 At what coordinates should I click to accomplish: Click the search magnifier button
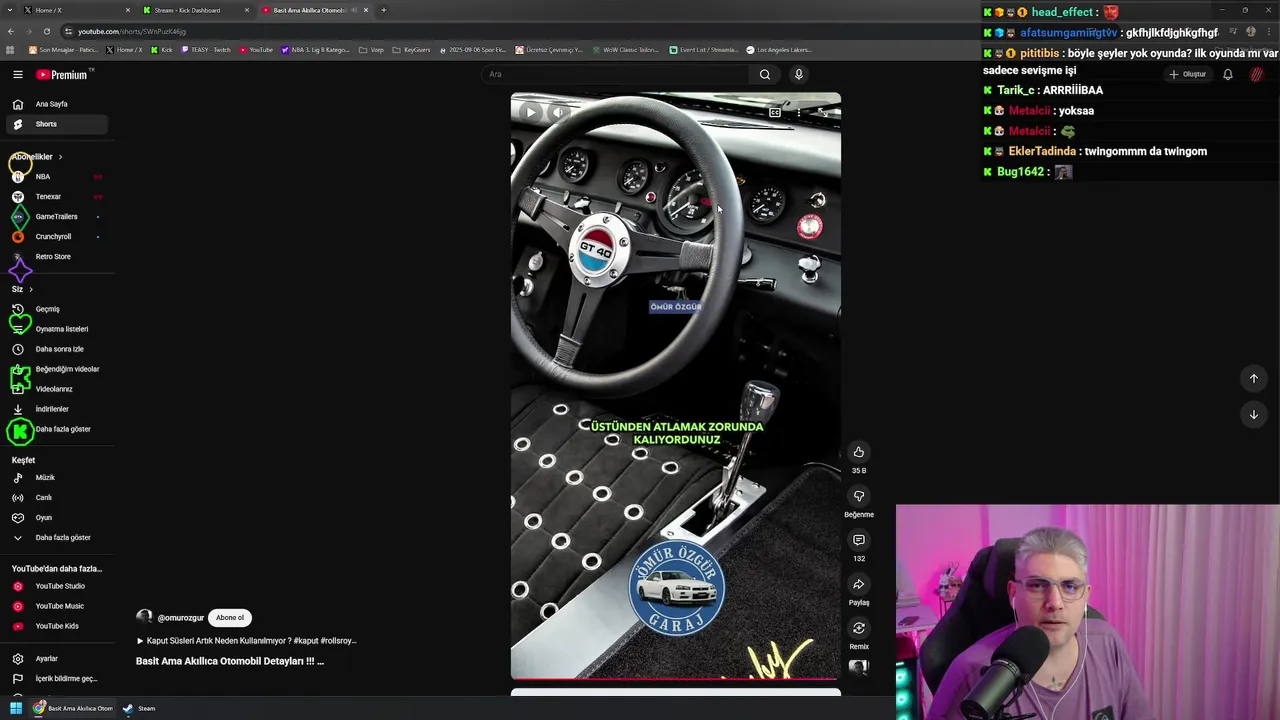tap(765, 74)
